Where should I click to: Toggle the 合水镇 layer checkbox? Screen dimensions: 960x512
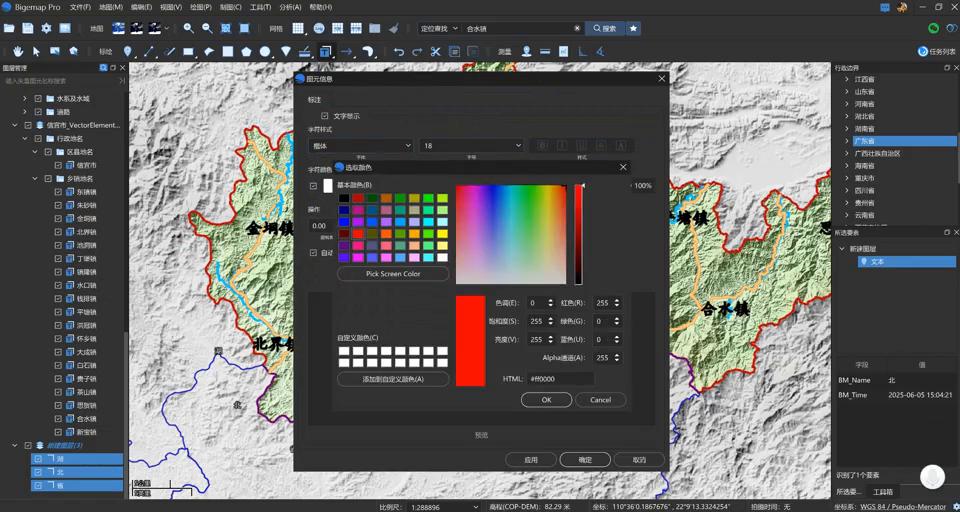pos(58,419)
